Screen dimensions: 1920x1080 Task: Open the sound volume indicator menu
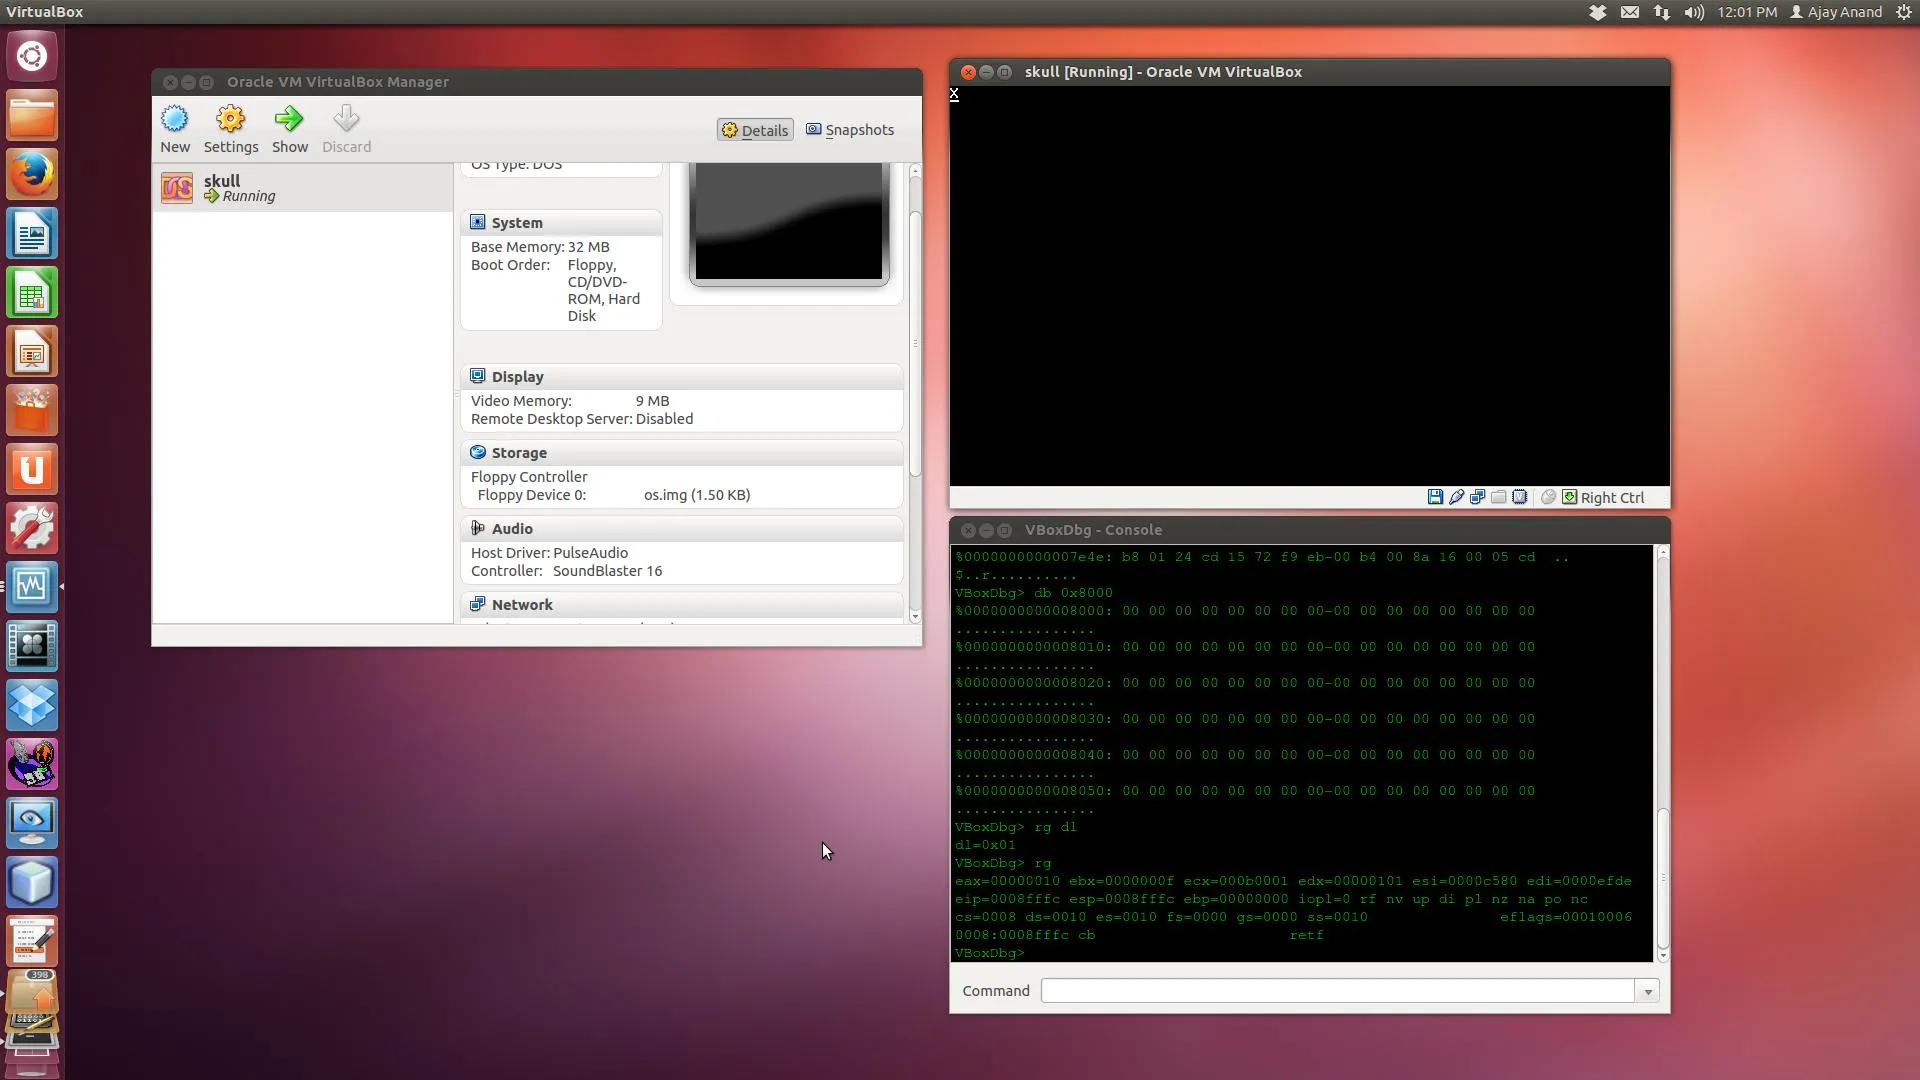click(1693, 12)
